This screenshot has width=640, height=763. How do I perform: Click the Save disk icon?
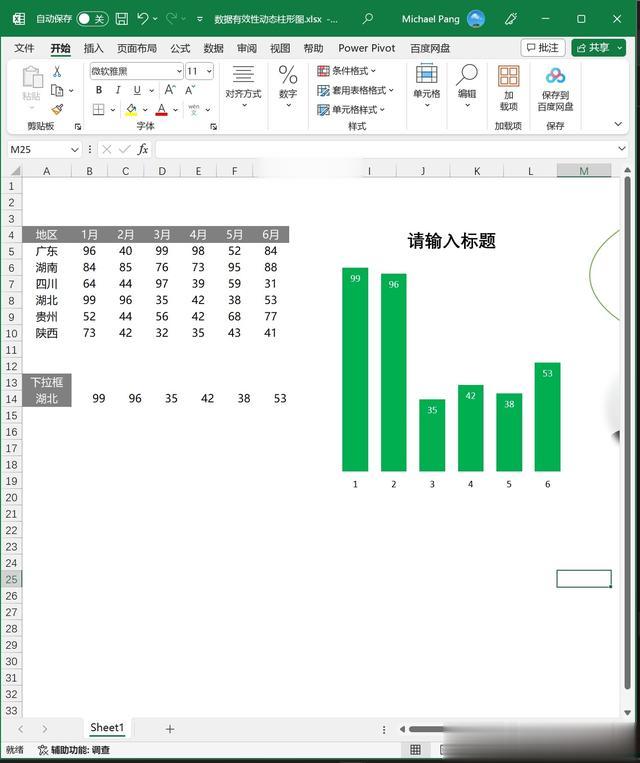[x=122, y=19]
